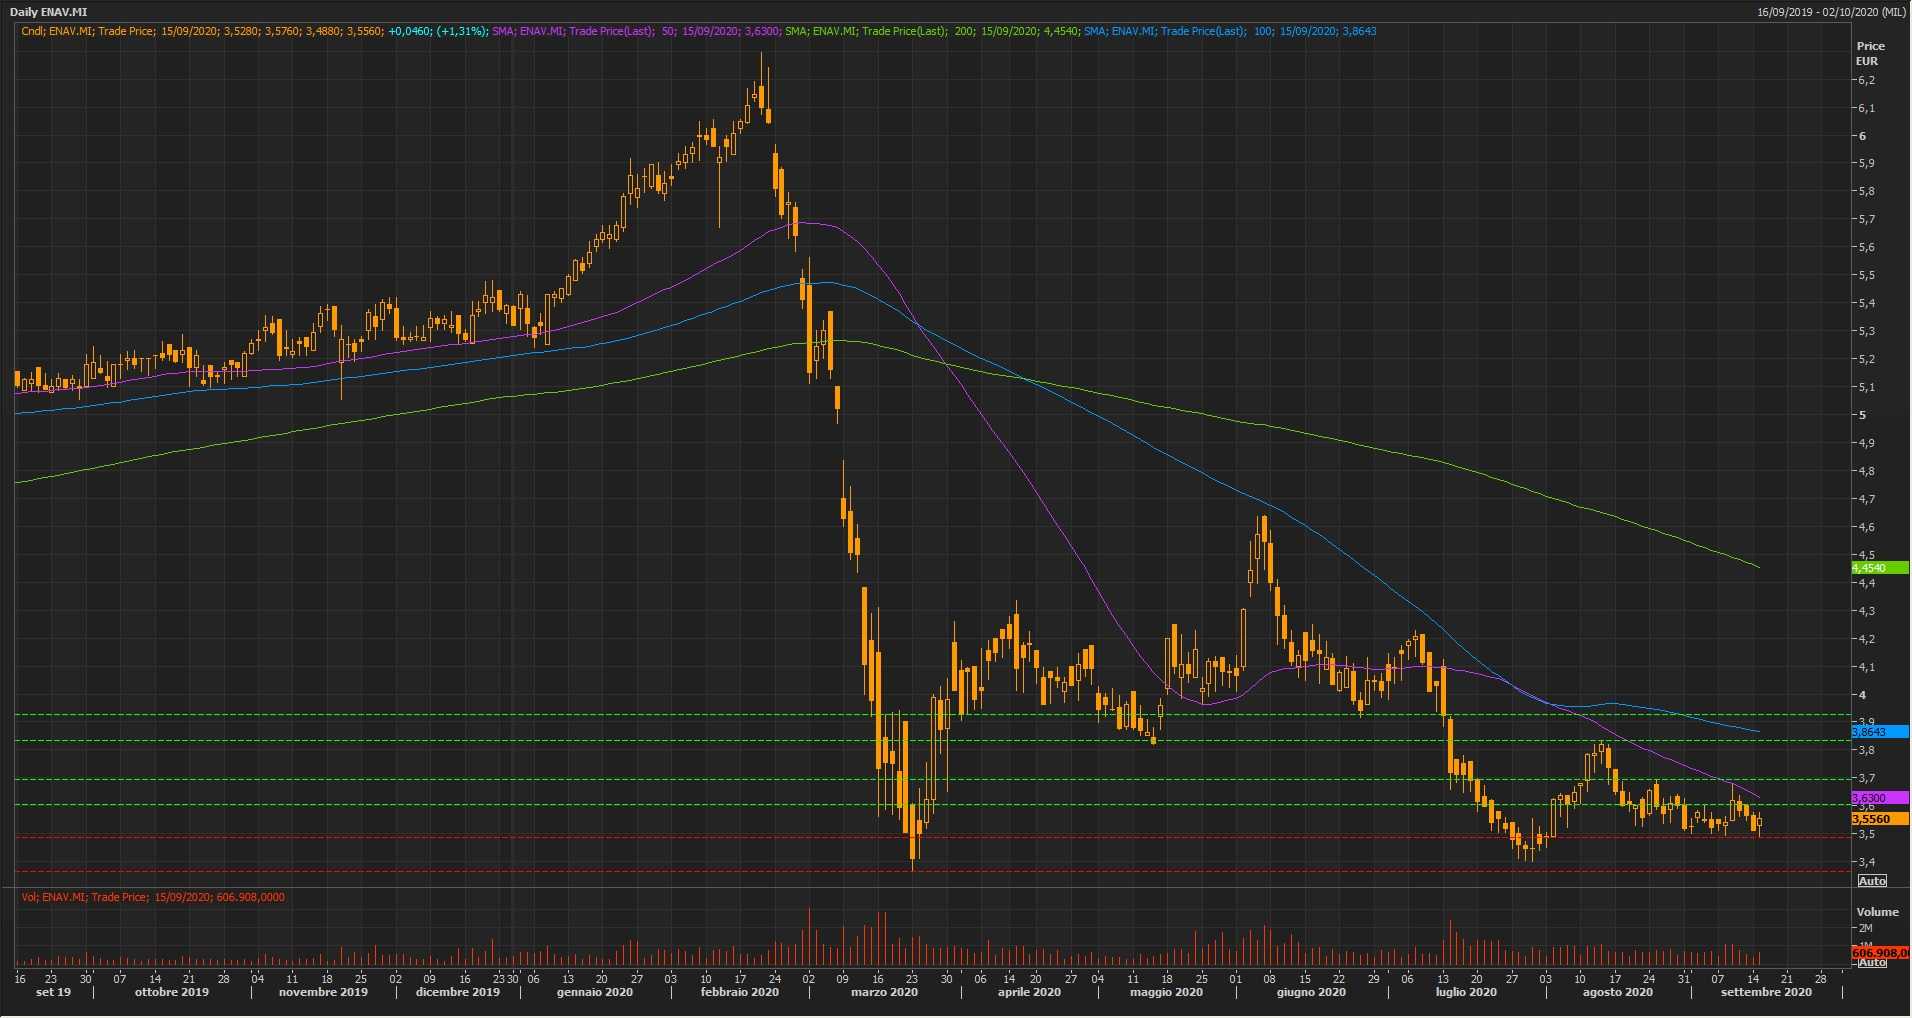1912x1018 pixels.
Task: Click settembre 2020 on the time axis
Action: [1765, 993]
